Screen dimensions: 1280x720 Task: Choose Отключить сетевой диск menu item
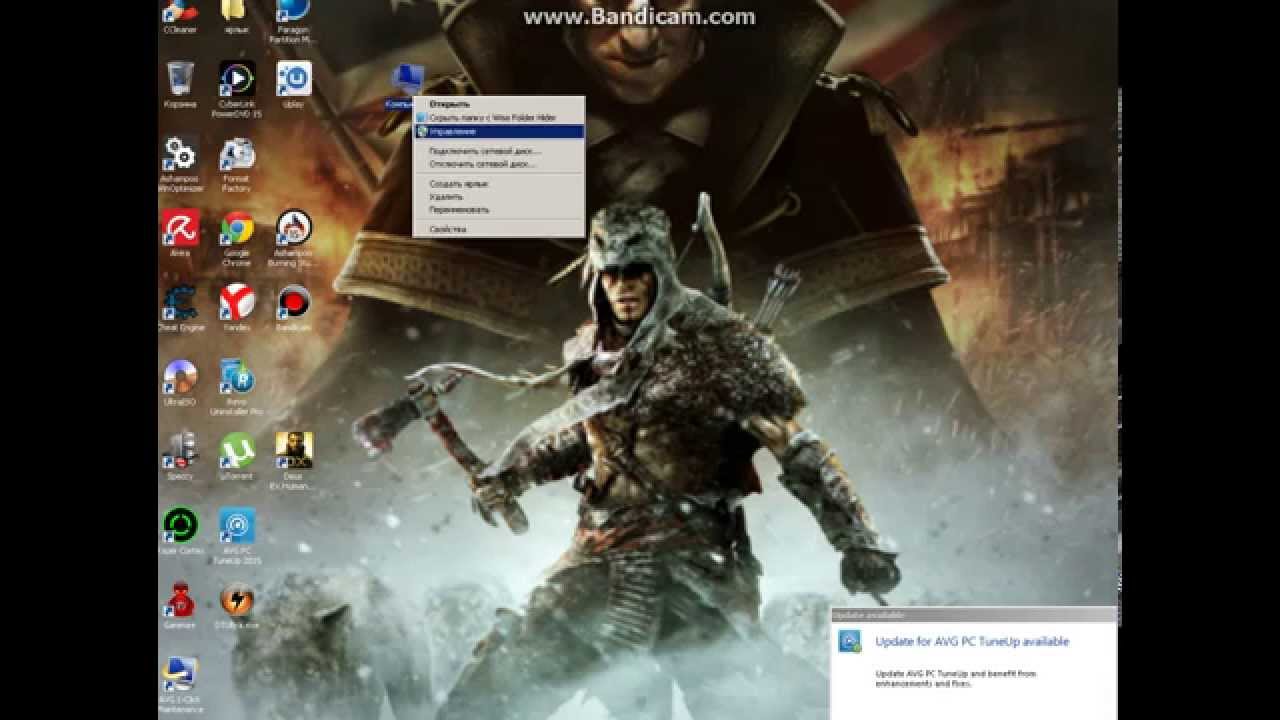pos(499,163)
